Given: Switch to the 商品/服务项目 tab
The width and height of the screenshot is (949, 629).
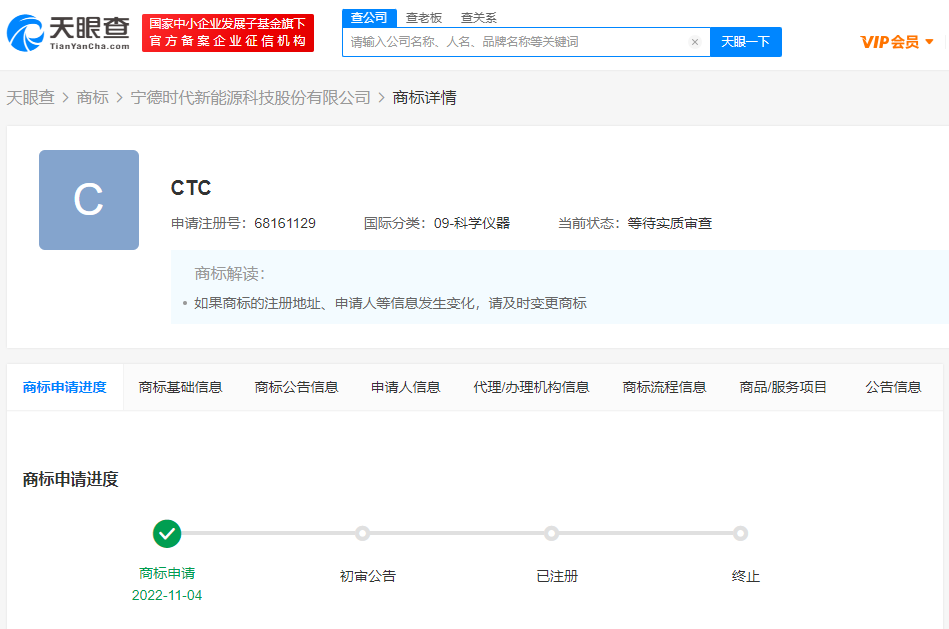Looking at the screenshot, I should (783, 387).
